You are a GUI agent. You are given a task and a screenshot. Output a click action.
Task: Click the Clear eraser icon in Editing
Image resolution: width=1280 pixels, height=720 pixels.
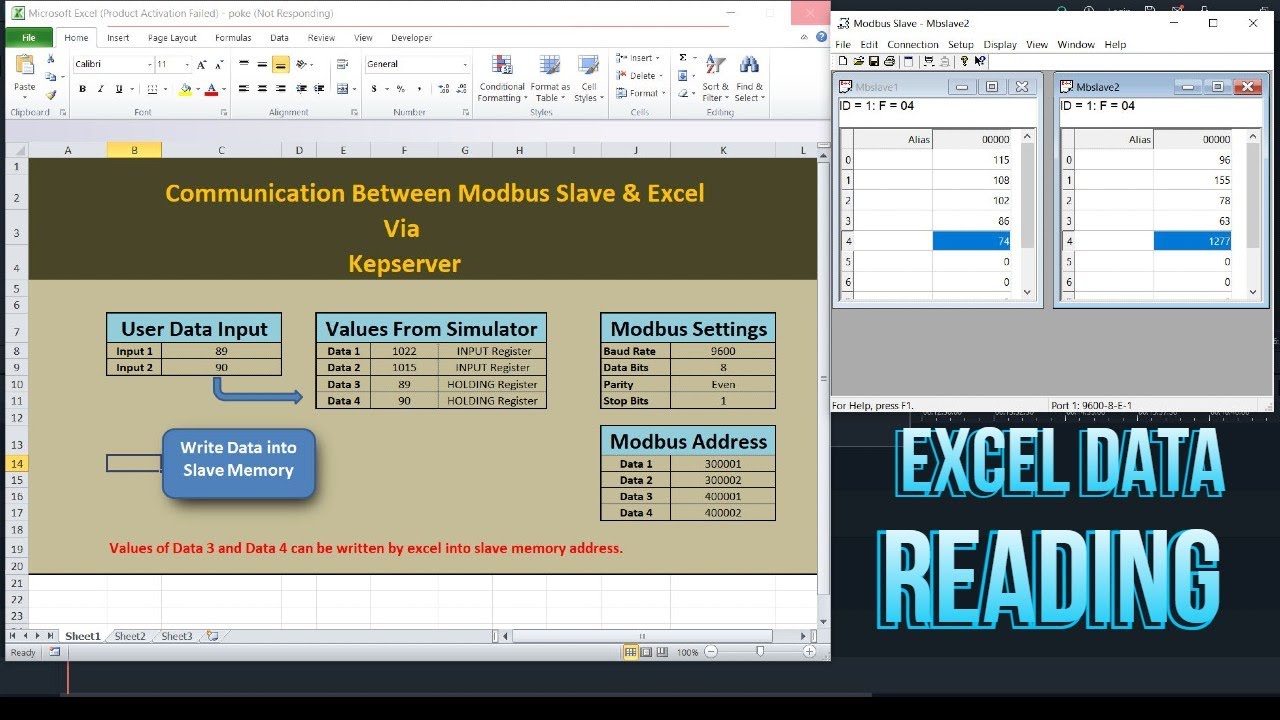coord(682,93)
